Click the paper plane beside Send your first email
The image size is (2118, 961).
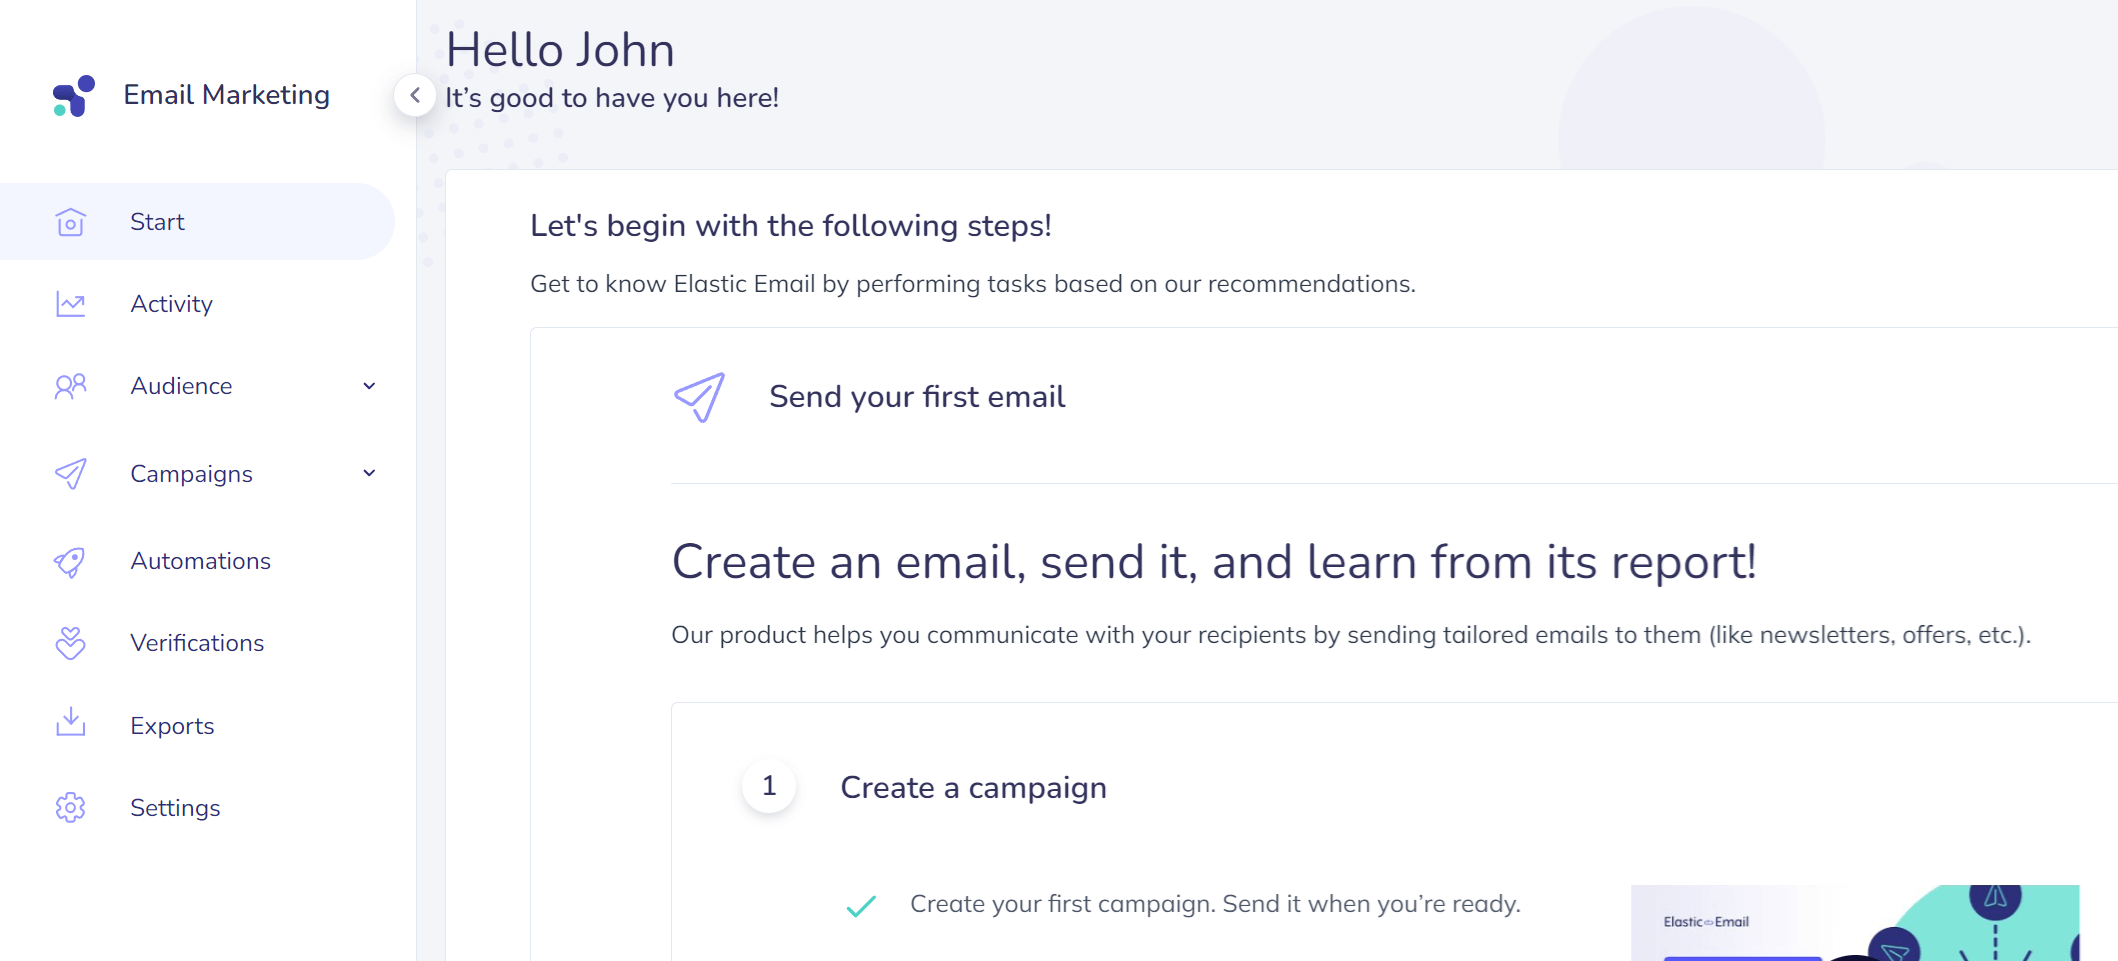pyautogui.click(x=698, y=396)
